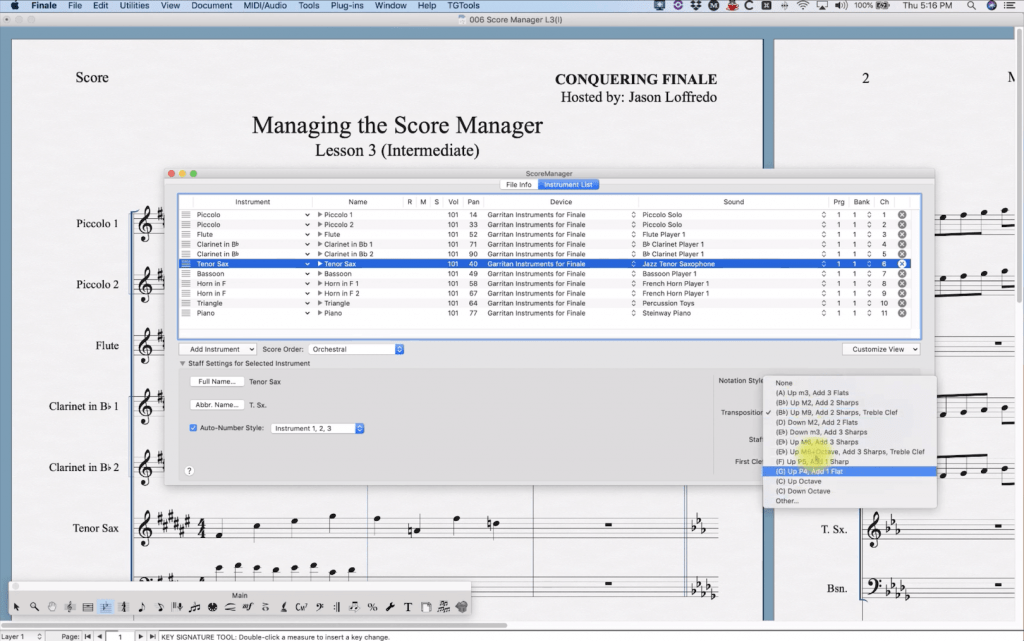
Task: Toggle Auto-Number Style checkbox
Action: 193,428
